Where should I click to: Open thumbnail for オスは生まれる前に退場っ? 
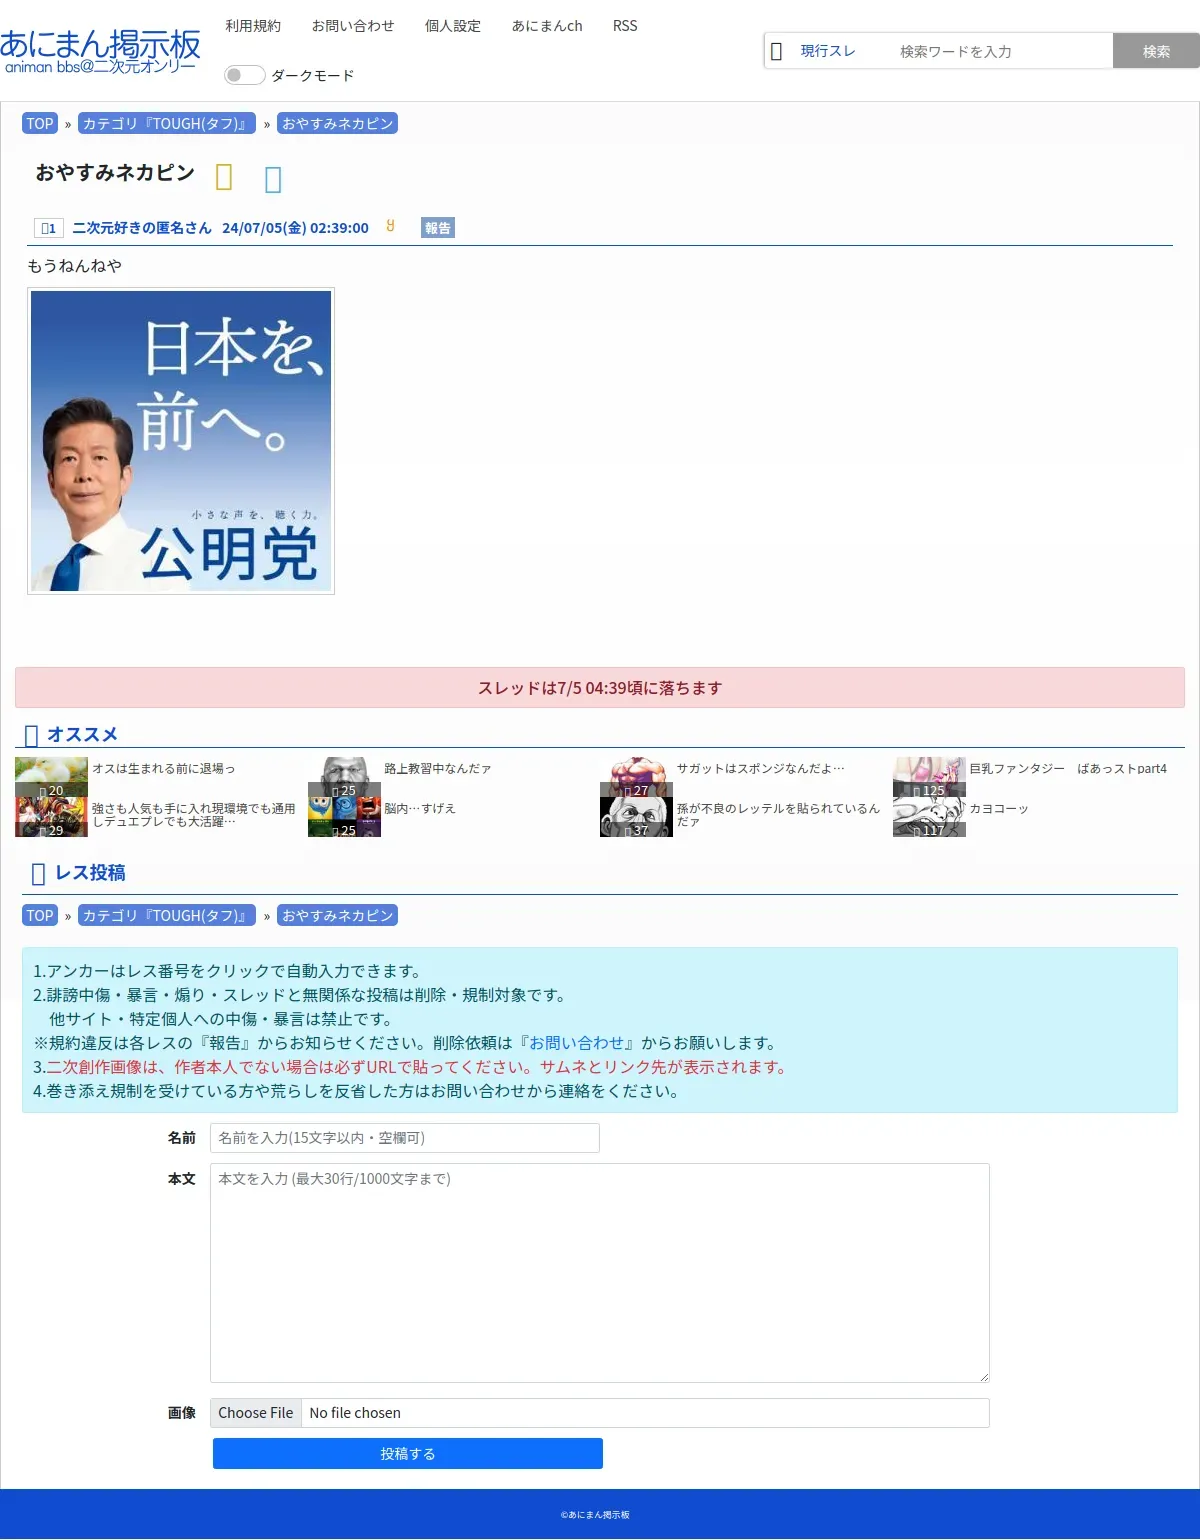click(52, 777)
